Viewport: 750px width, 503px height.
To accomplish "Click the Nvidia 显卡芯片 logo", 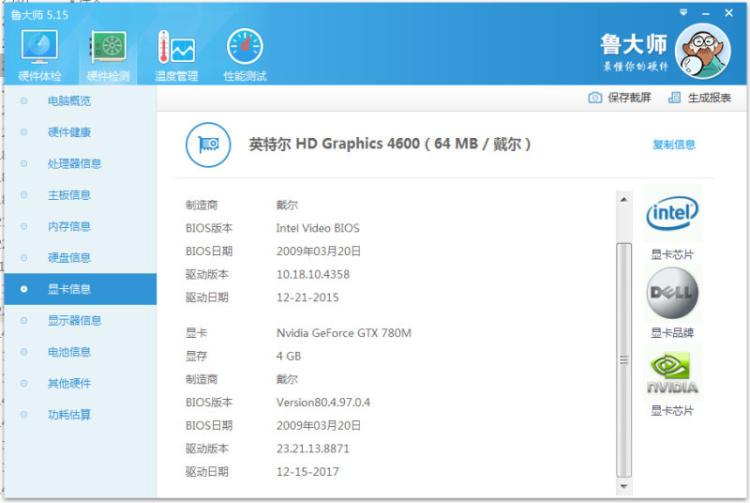I will click(x=672, y=373).
